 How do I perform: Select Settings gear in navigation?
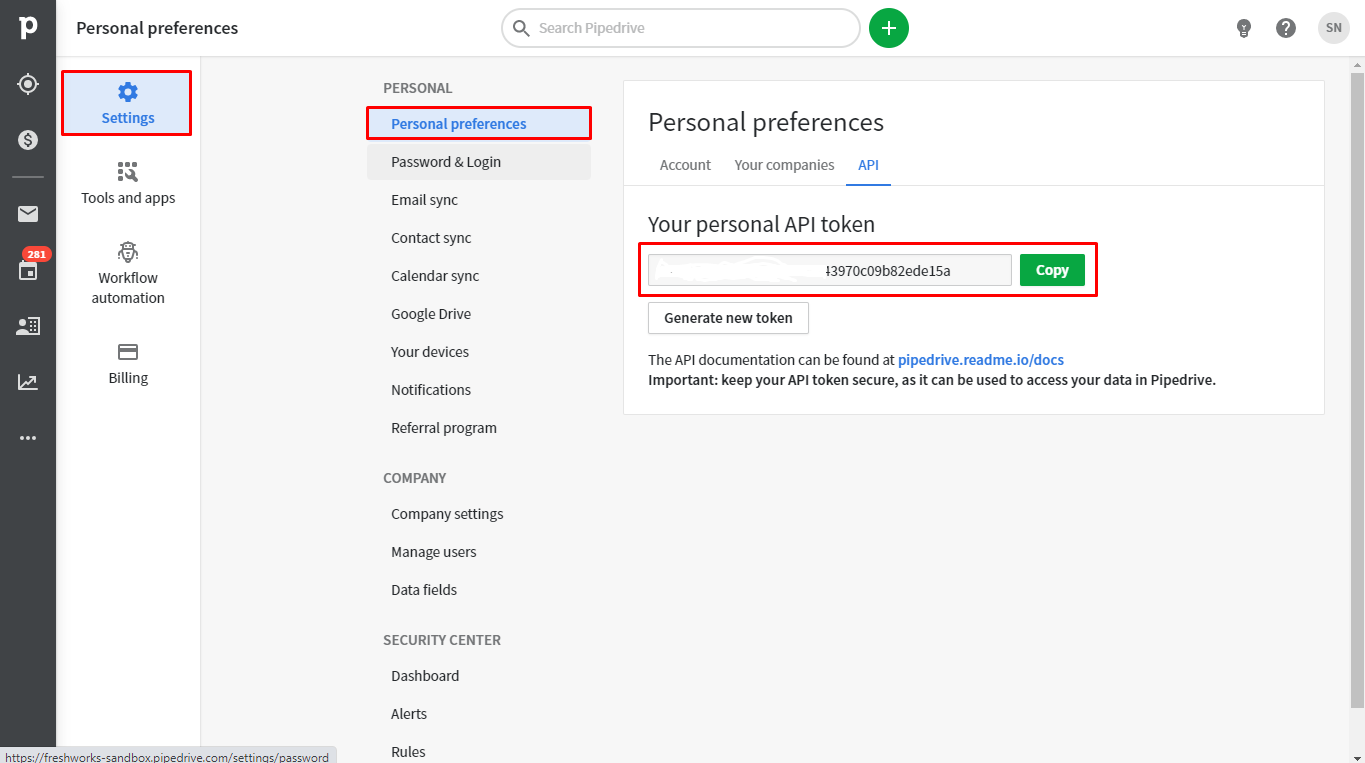[127, 103]
